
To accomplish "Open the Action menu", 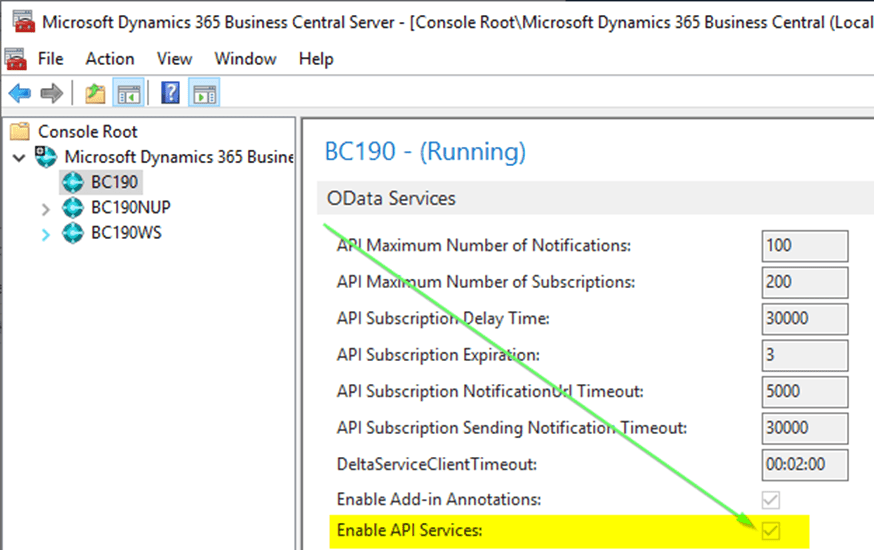I will pyautogui.click(x=109, y=59).
